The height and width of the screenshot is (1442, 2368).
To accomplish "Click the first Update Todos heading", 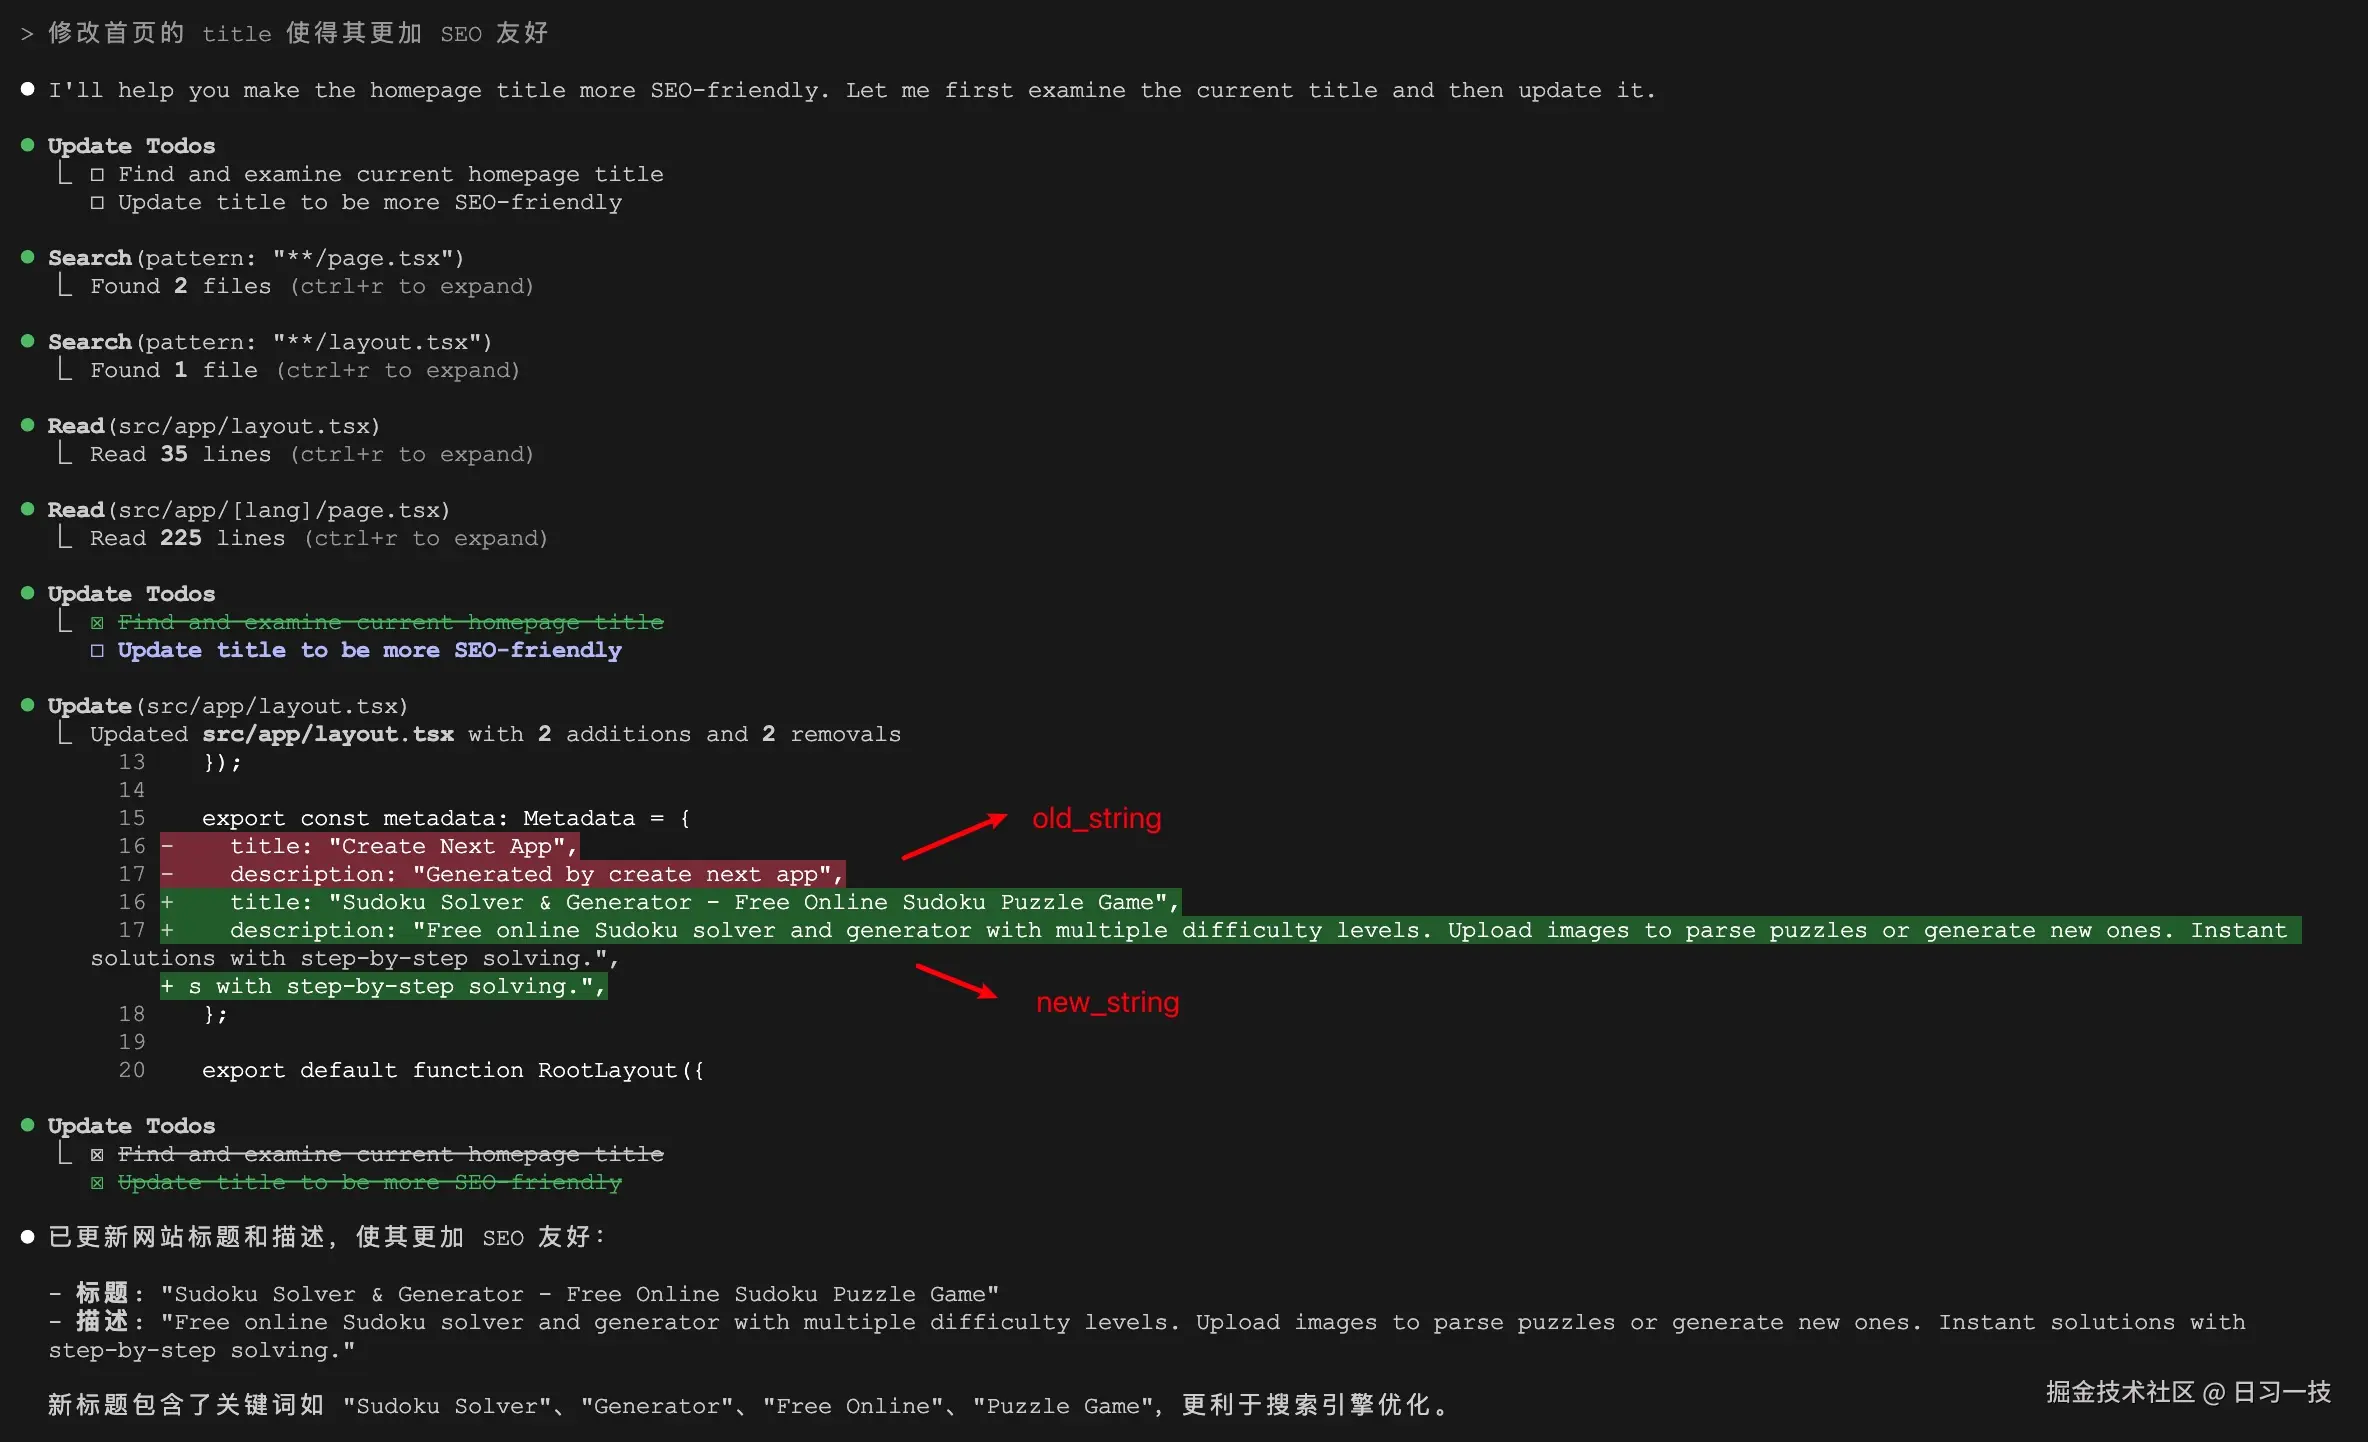I will tap(131, 146).
